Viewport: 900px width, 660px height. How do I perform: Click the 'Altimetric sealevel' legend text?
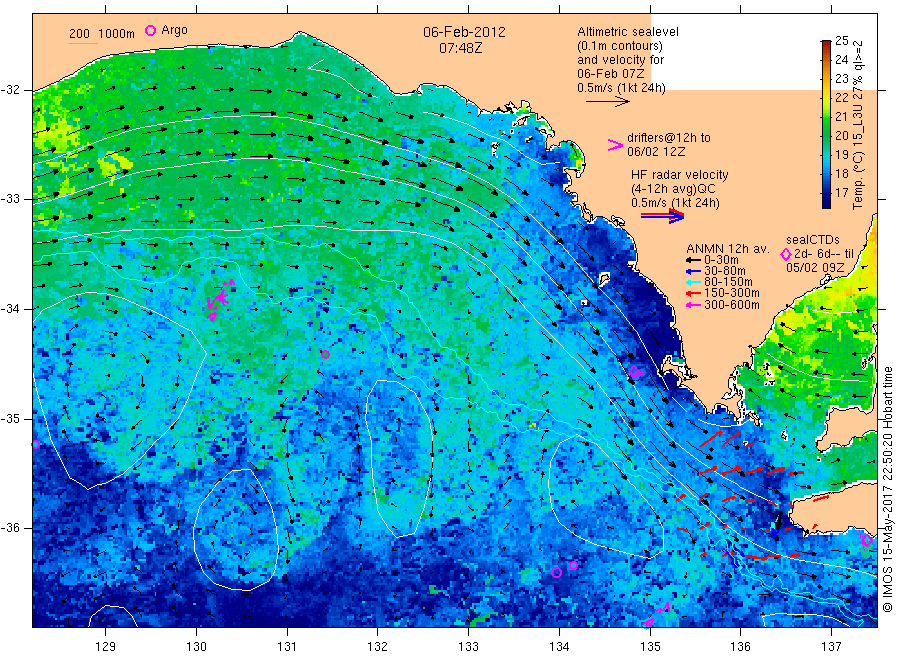(628, 32)
